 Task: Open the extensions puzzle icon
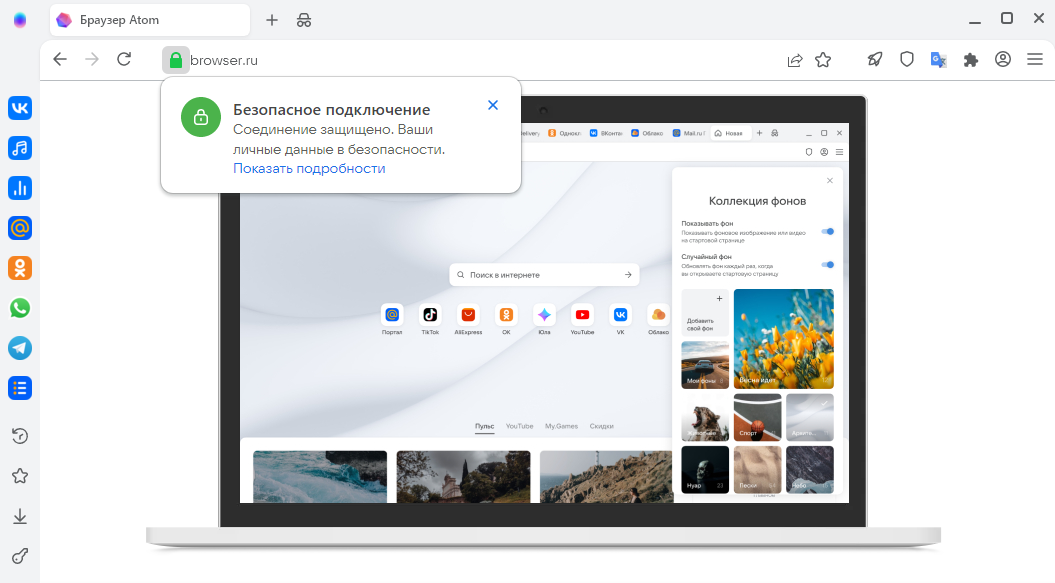point(970,59)
